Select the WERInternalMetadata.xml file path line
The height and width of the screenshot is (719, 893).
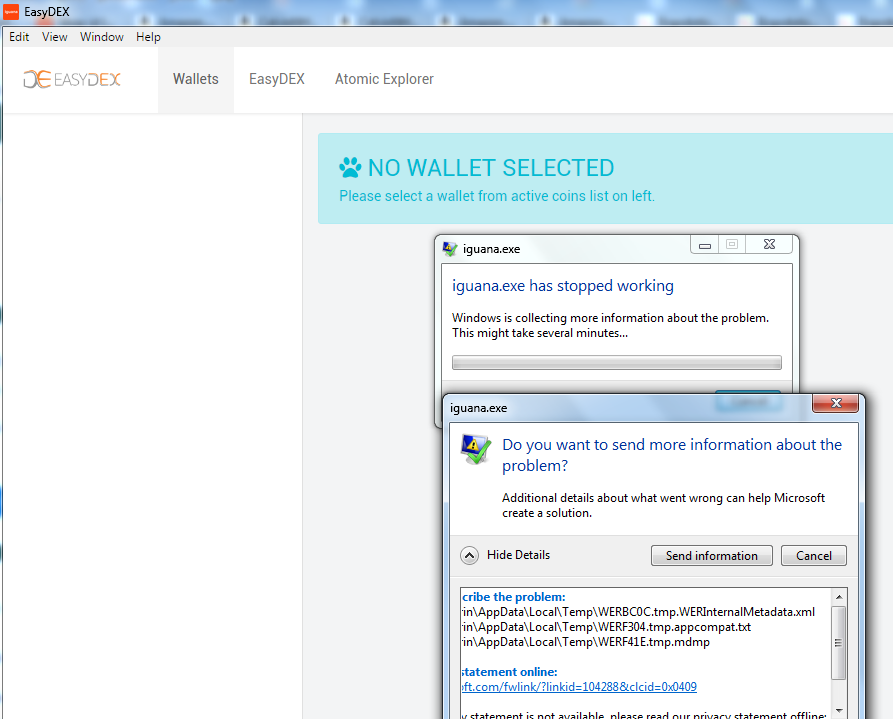tap(638, 612)
